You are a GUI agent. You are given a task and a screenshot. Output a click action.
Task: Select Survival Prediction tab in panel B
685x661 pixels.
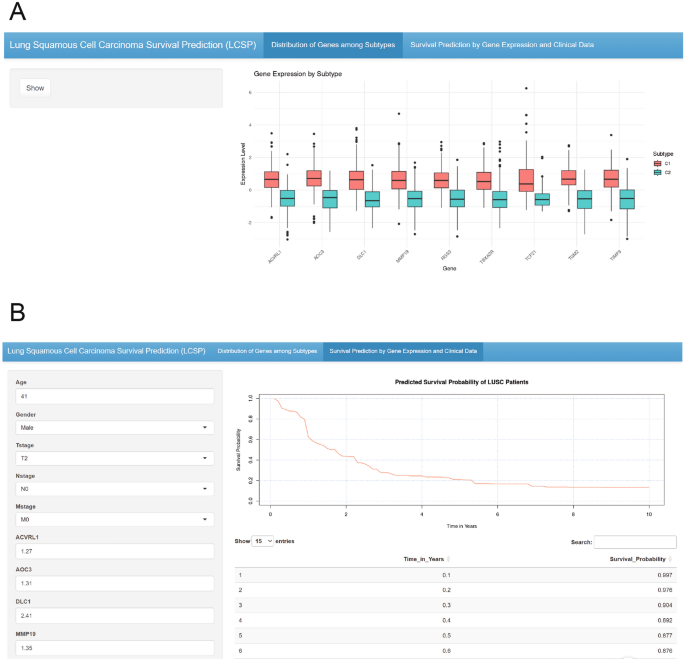(403, 351)
